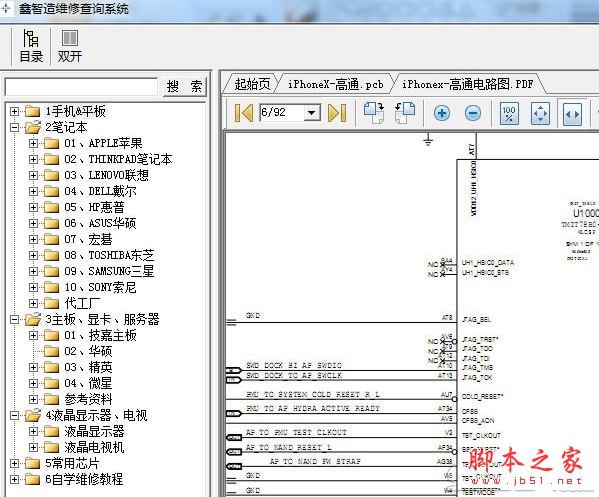Select the 液晶电视机 folder
Screen dimensions: 599x497
pos(94,447)
